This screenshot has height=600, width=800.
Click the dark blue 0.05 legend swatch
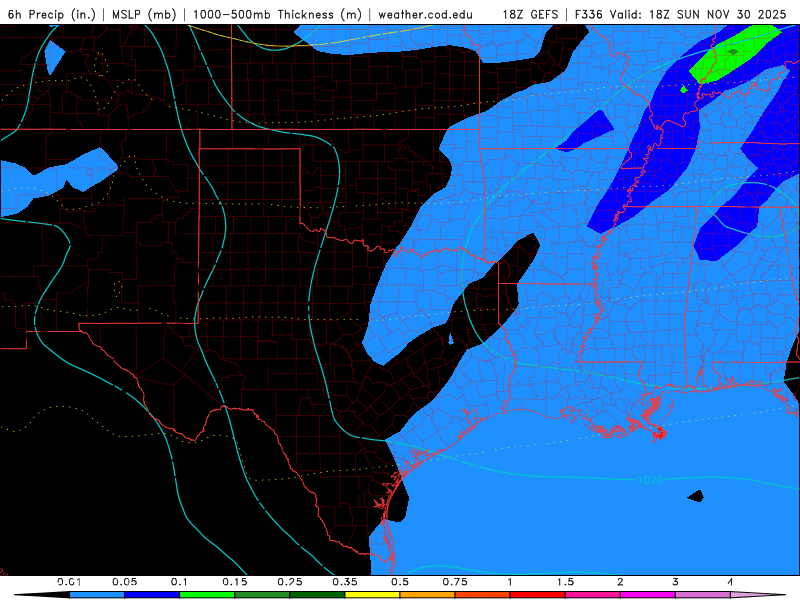(152, 595)
